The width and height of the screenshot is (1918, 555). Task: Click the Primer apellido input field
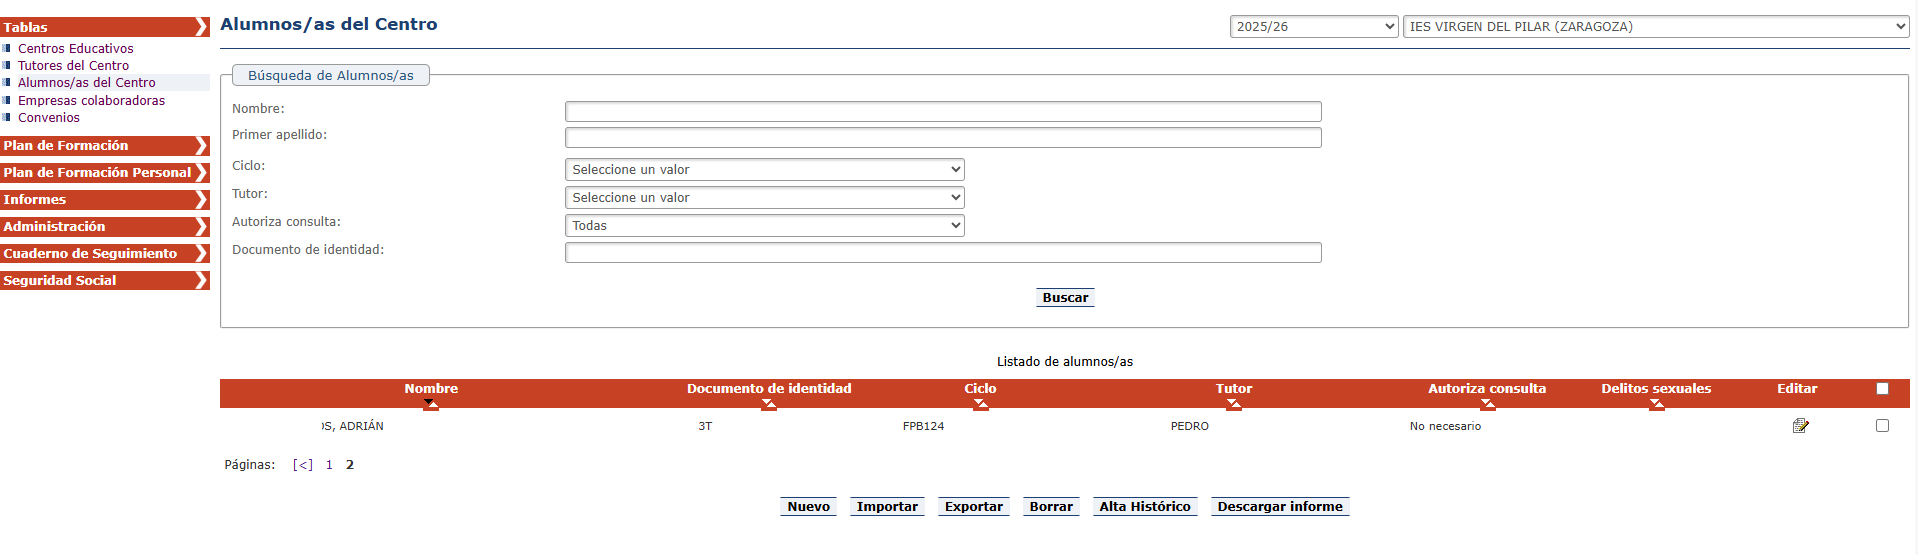pos(942,138)
